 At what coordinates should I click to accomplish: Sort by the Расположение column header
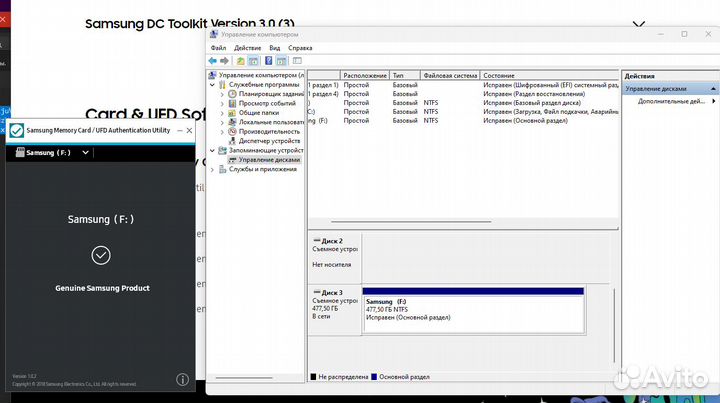(x=365, y=75)
